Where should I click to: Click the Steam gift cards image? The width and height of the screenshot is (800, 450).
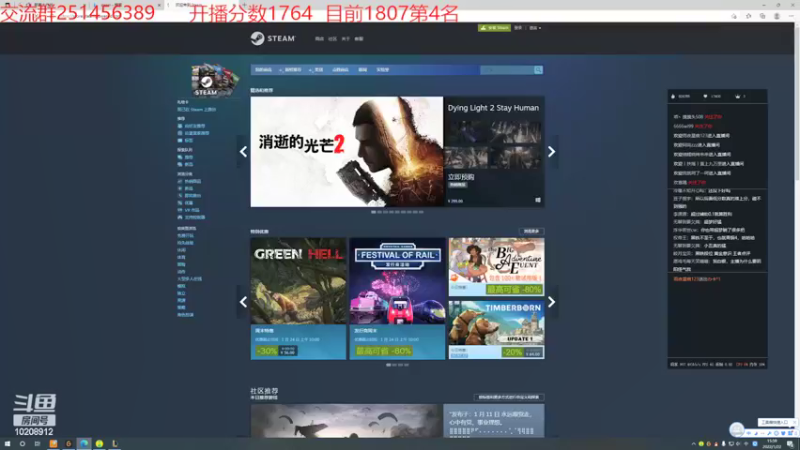click(215, 80)
